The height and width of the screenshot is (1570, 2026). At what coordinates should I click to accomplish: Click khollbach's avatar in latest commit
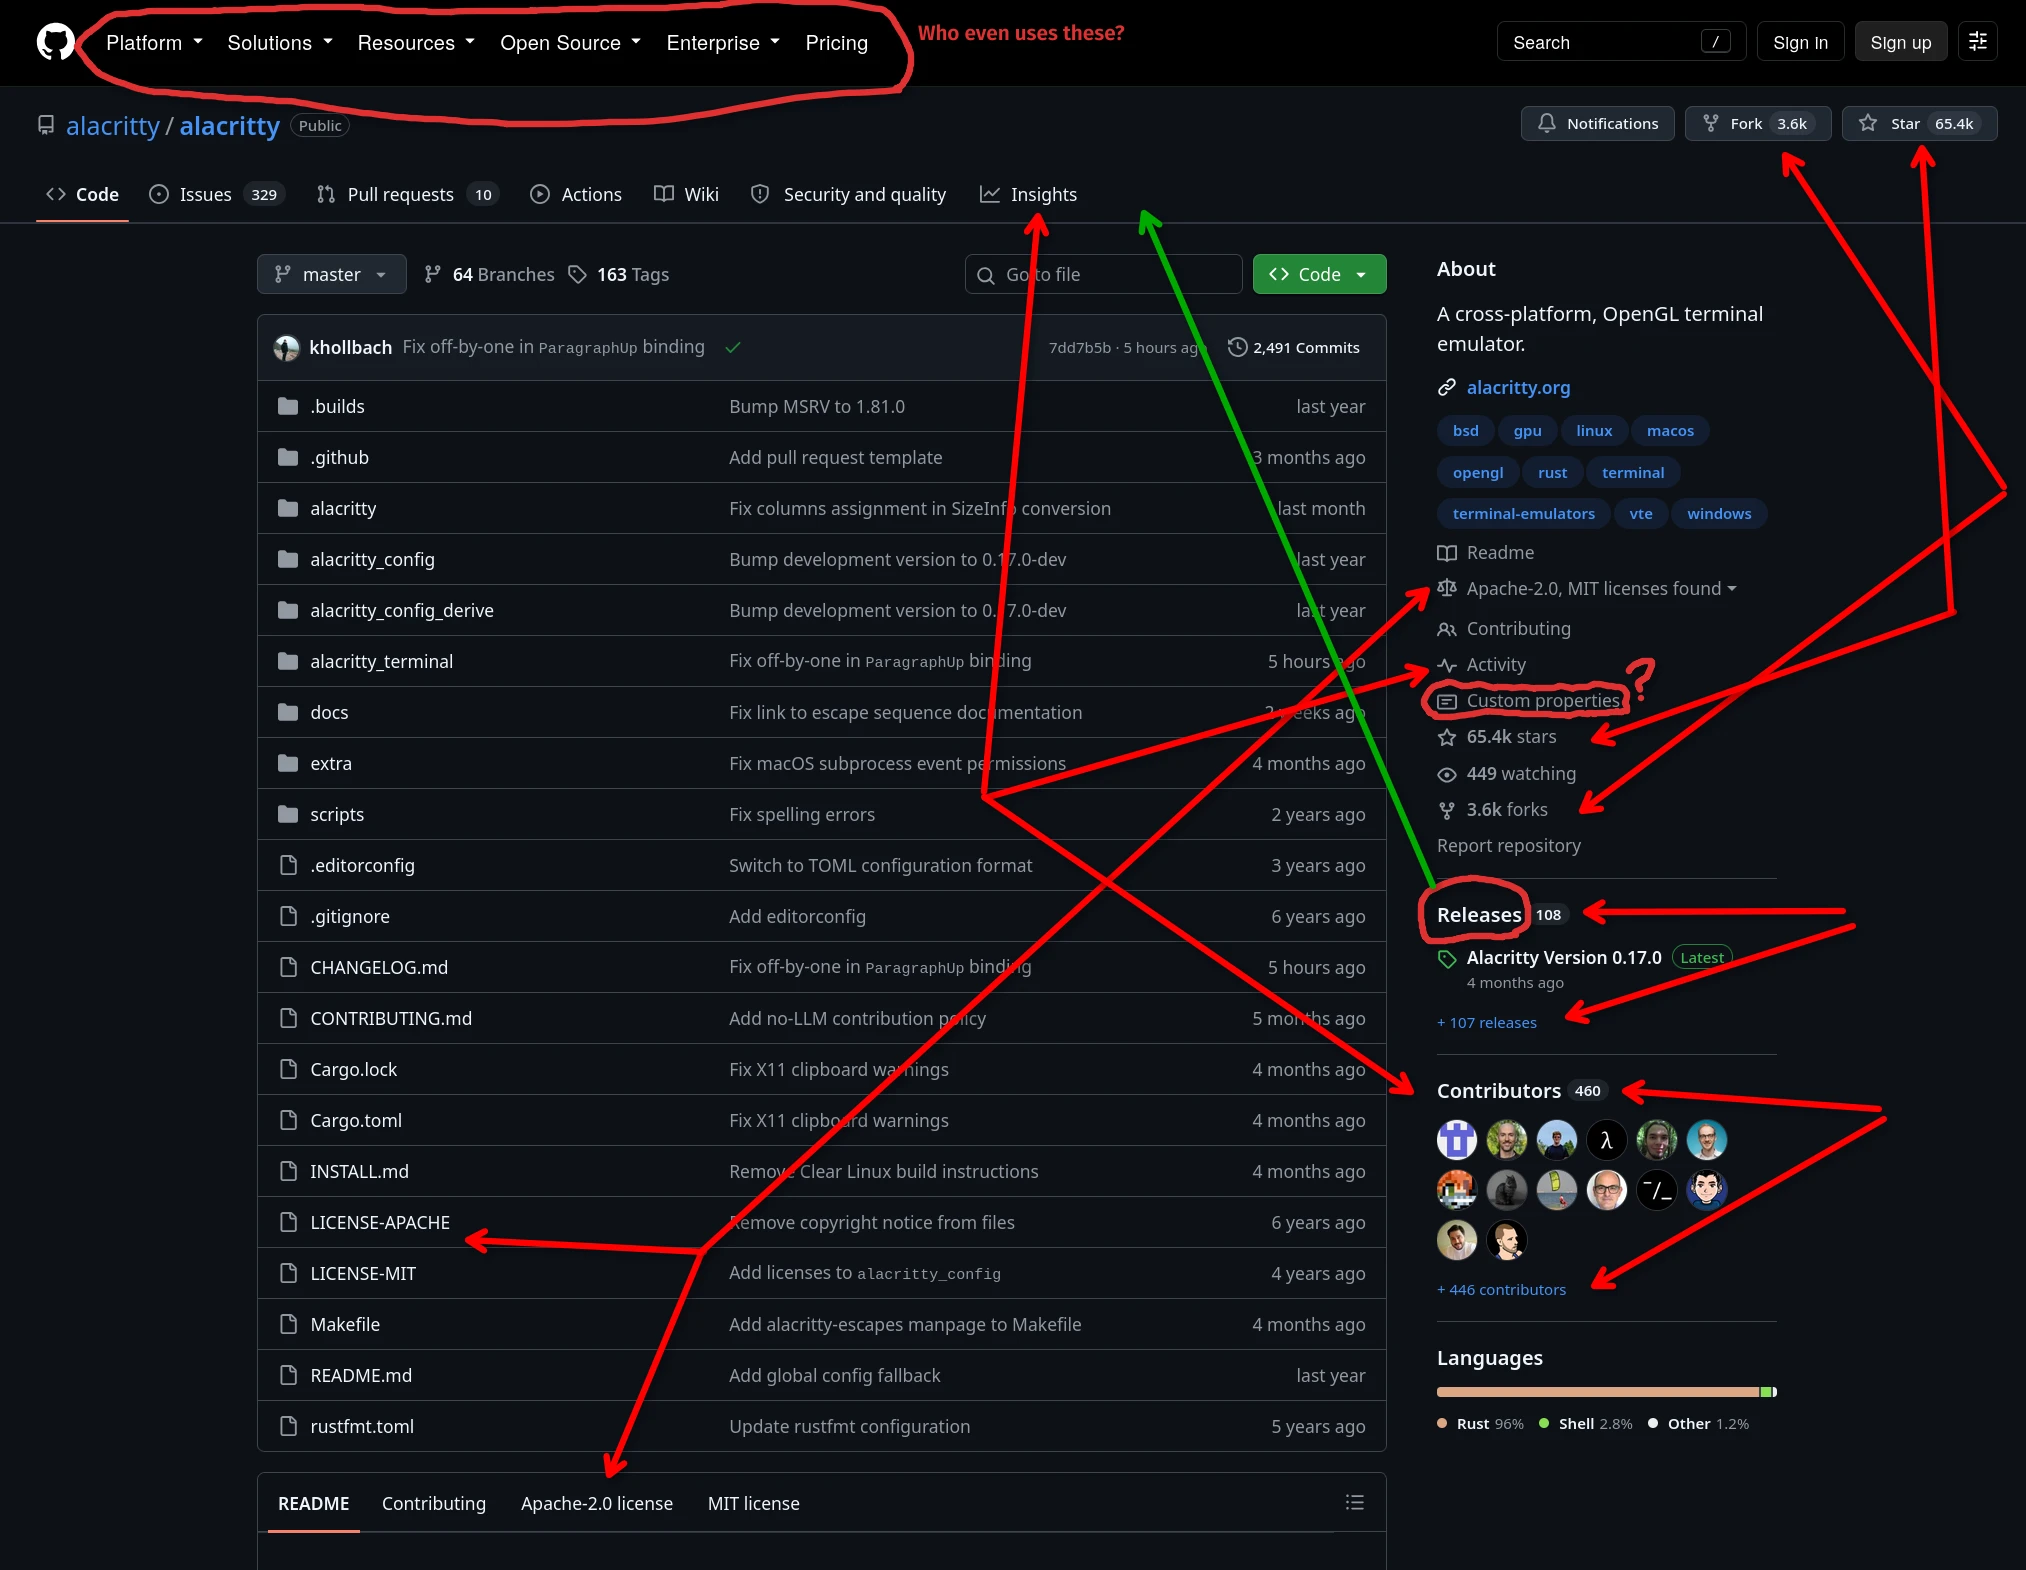click(x=287, y=347)
